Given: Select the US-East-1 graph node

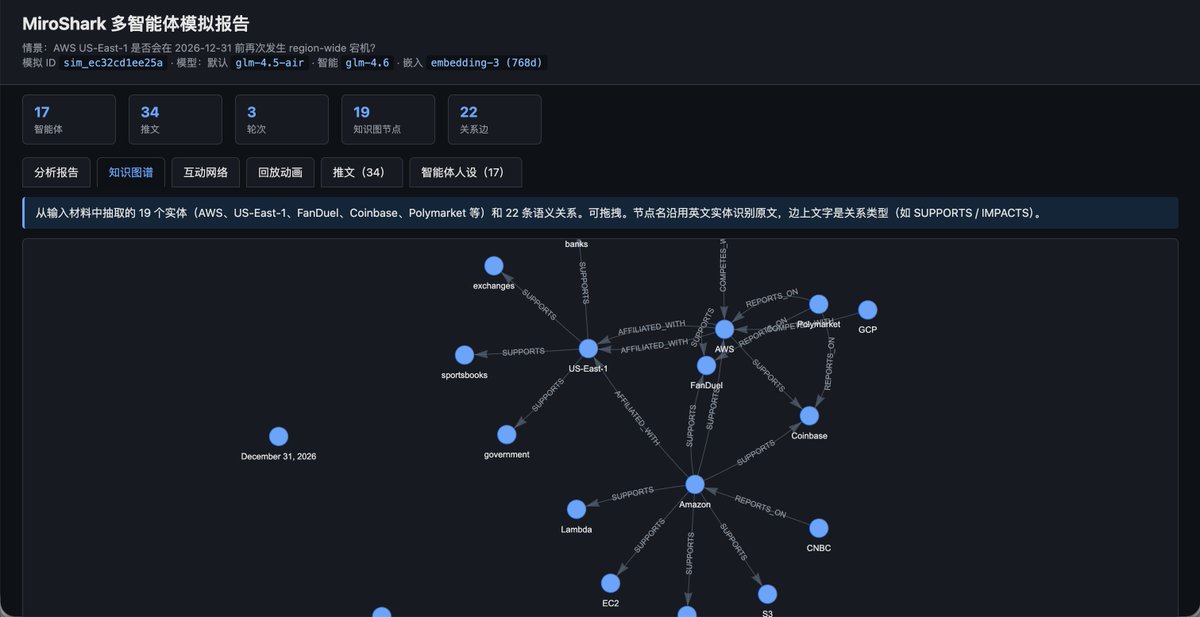Looking at the screenshot, I should [x=588, y=348].
